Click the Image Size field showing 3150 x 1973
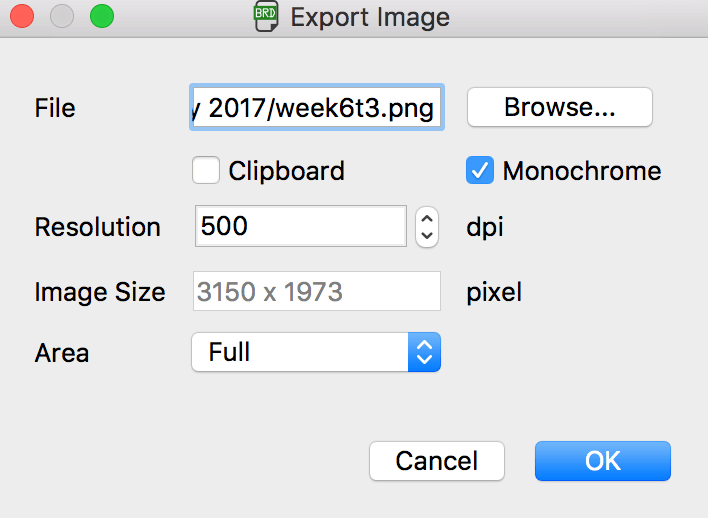Image resolution: width=708 pixels, height=518 pixels. click(x=315, y=291)
